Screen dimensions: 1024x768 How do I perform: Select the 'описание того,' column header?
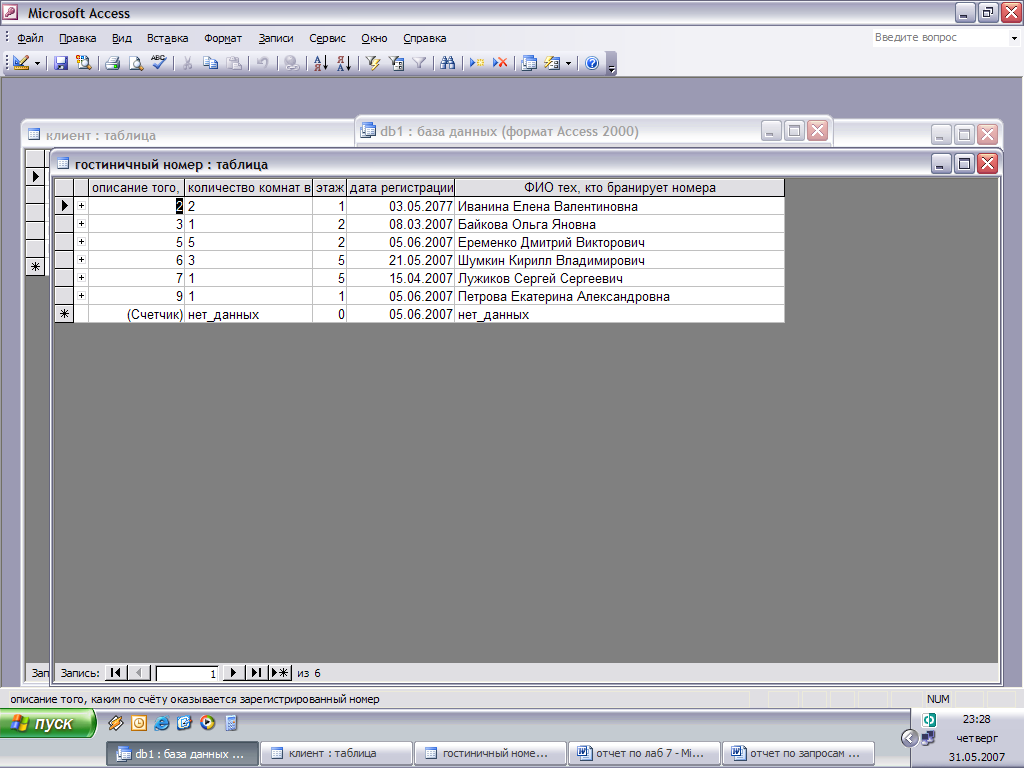pos(136,187)
